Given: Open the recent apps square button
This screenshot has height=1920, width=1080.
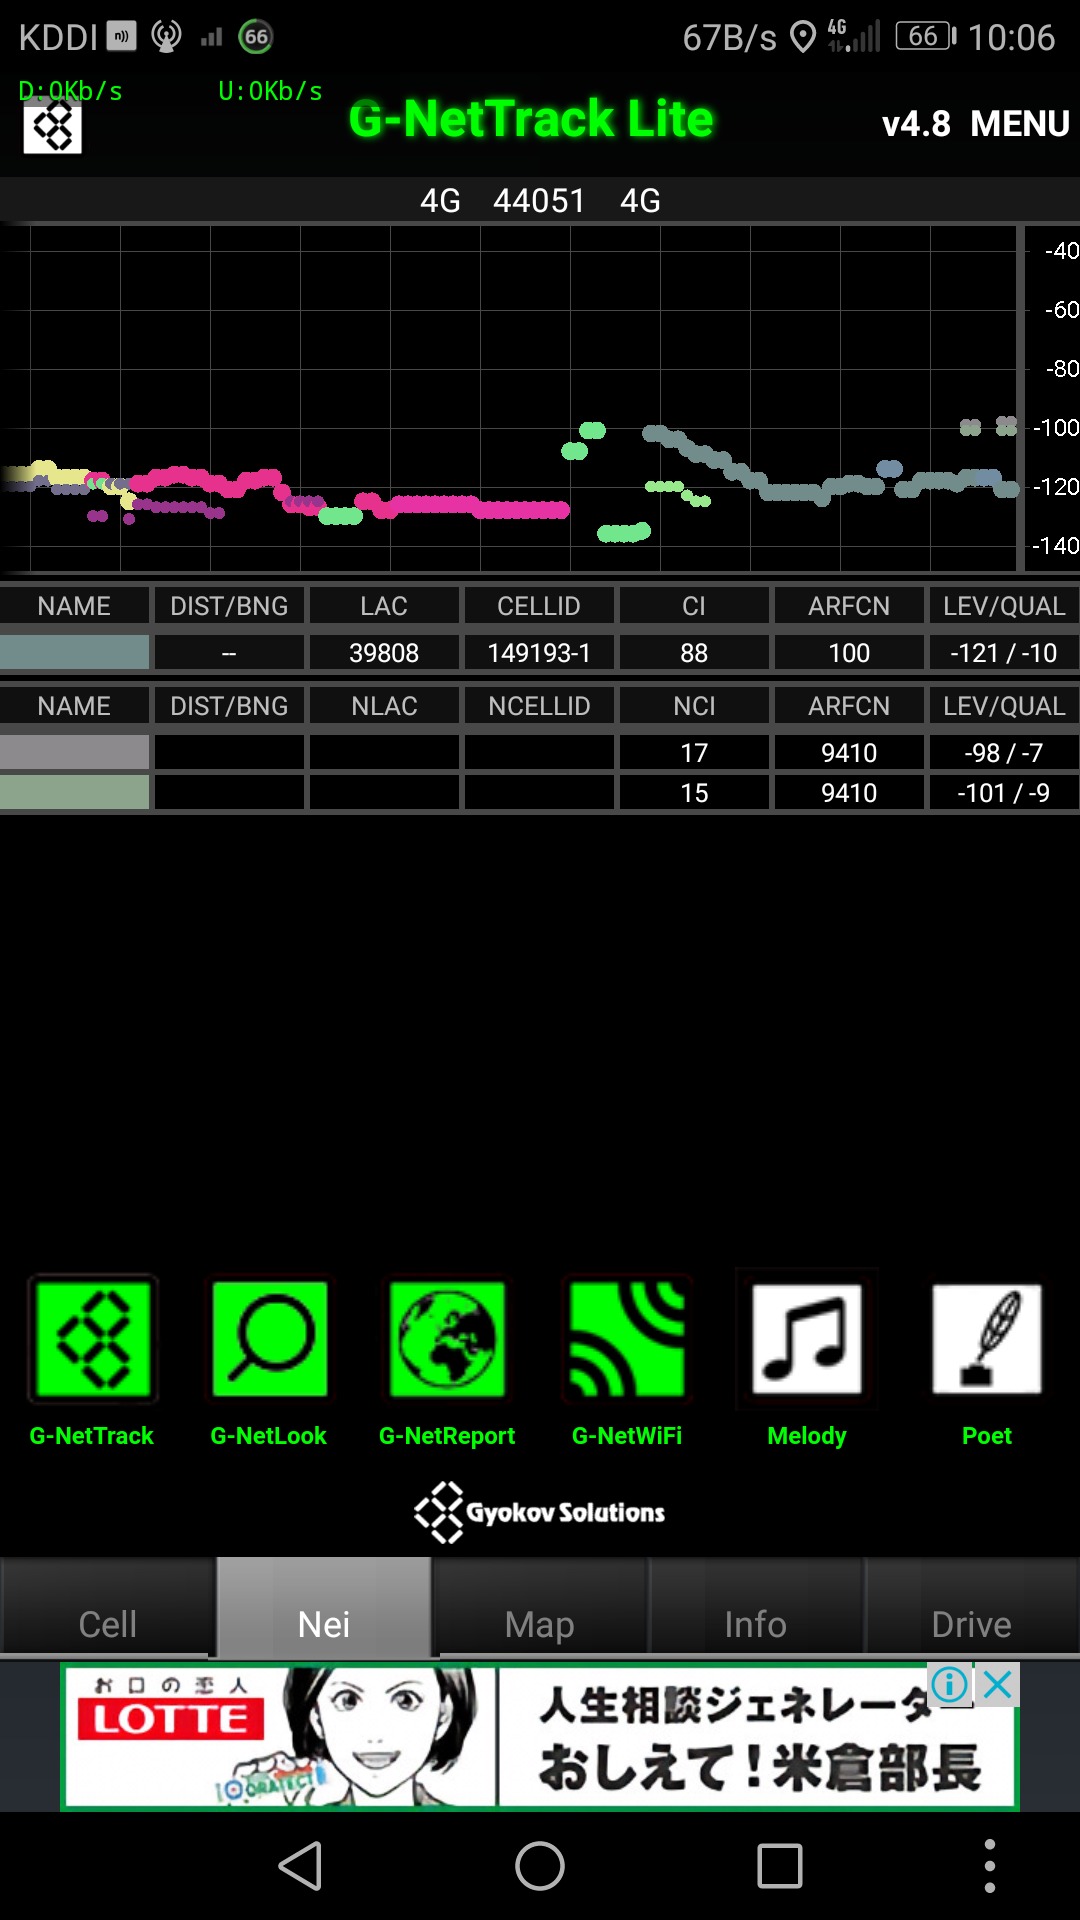Looking at the screenshot, I should point(780,1866).
